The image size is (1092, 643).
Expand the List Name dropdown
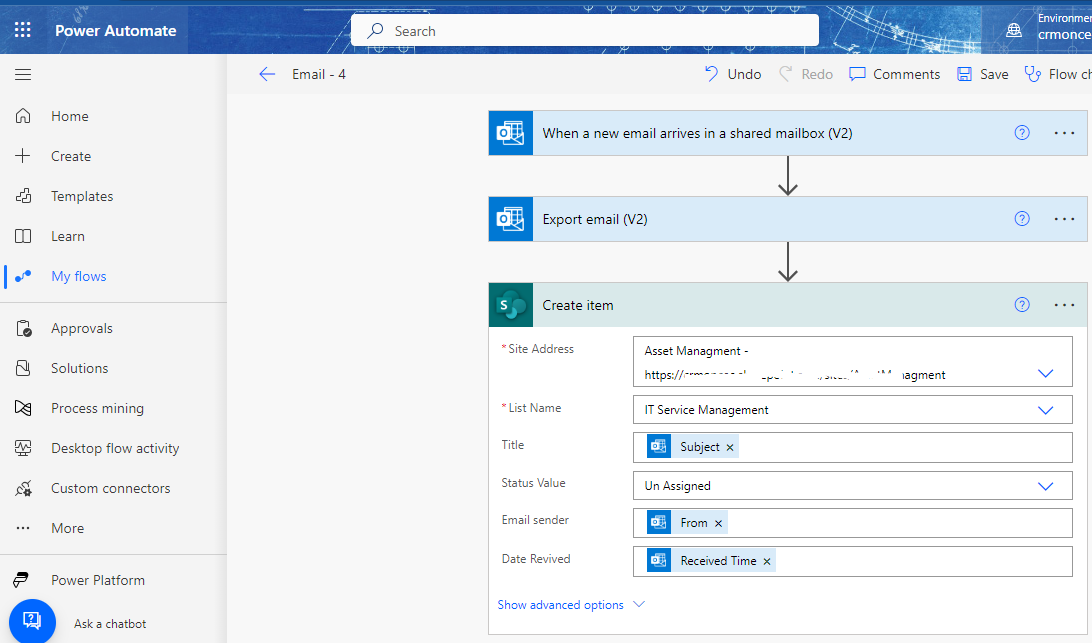(1045, 410)
